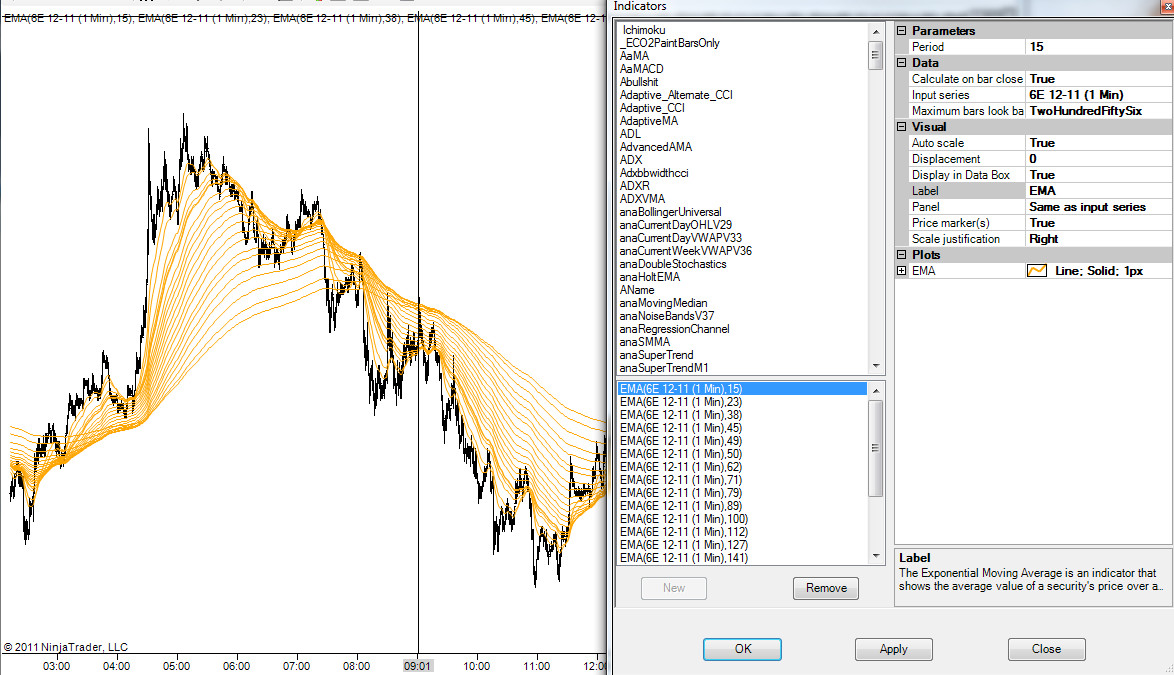Select Adxbbwidthcci indicator
The height and width of the screenshot is (675, 1174).
(x=654, y=173)
